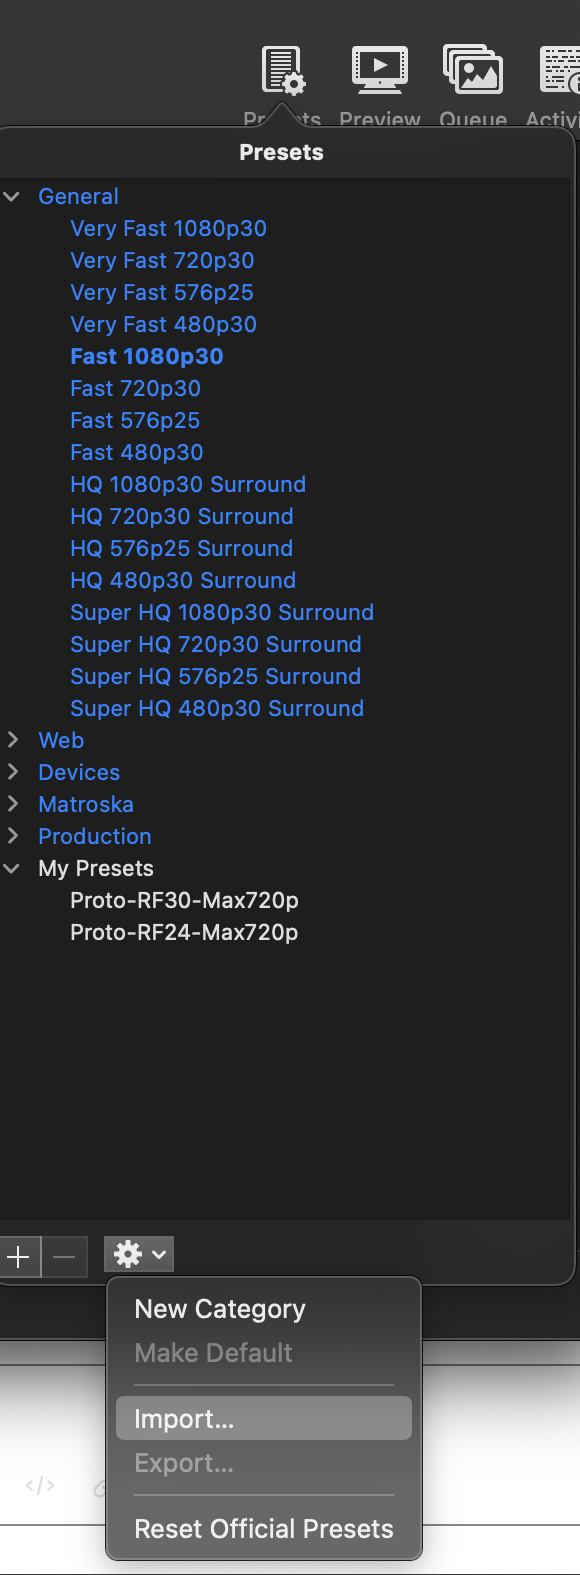Image resolution: width=580 pixels, height=1575 pixels.
Task: Click the Presets toolbar icon
Action: tap(283, 70)
